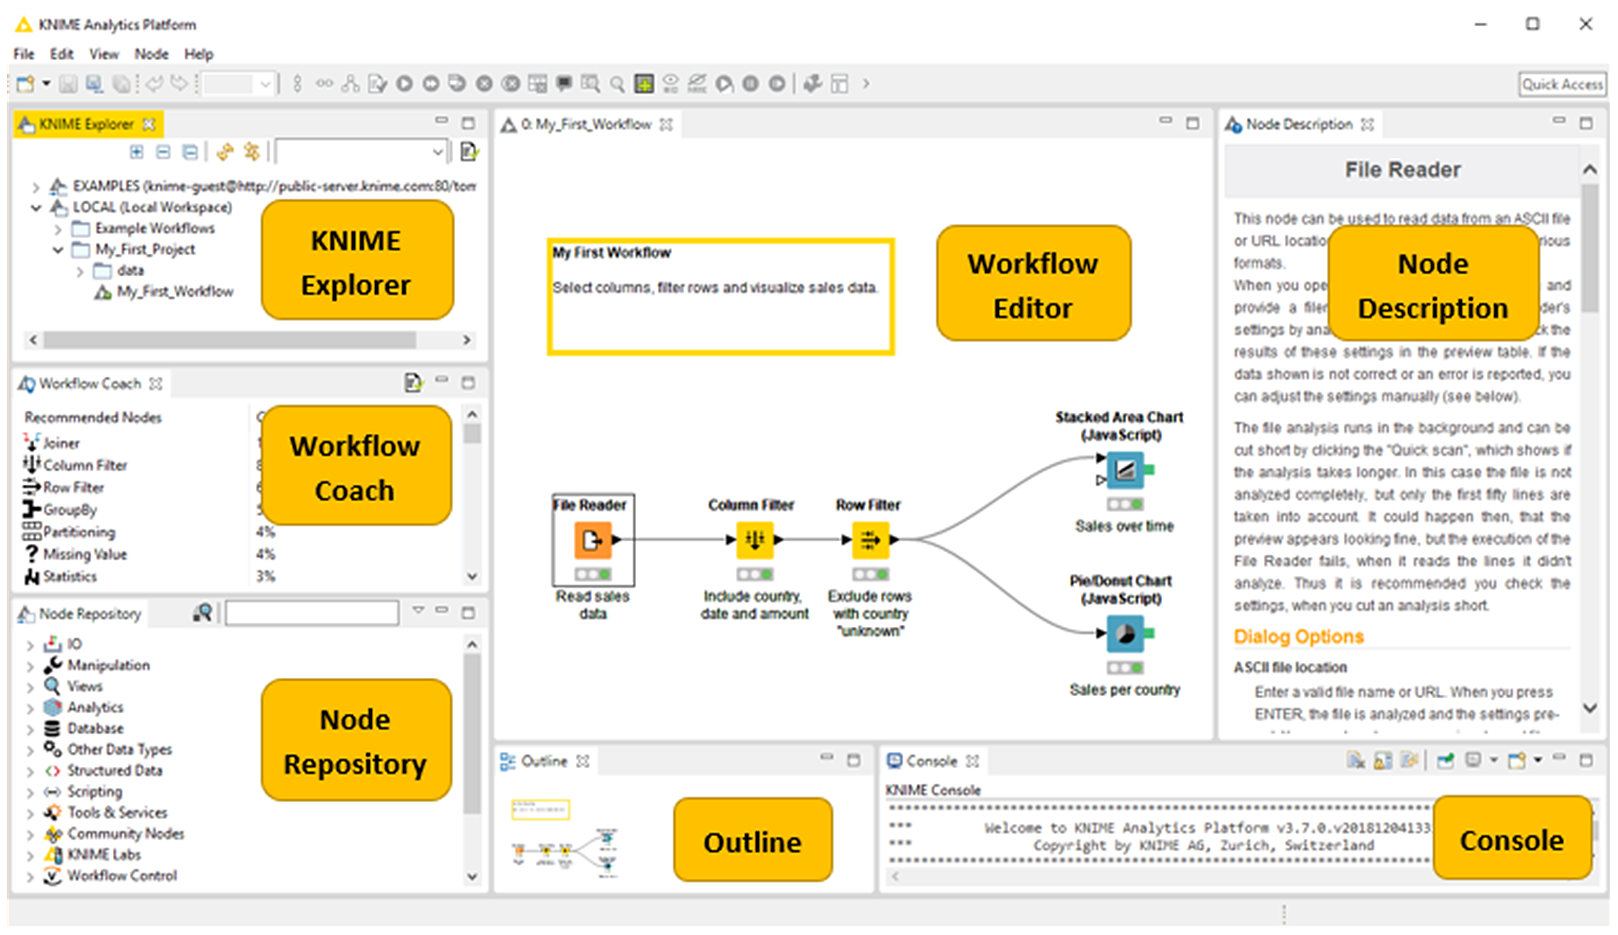The width and height of the screenshot is (1618, 935).
Task: Open the View menu
Action: (104, 54)
